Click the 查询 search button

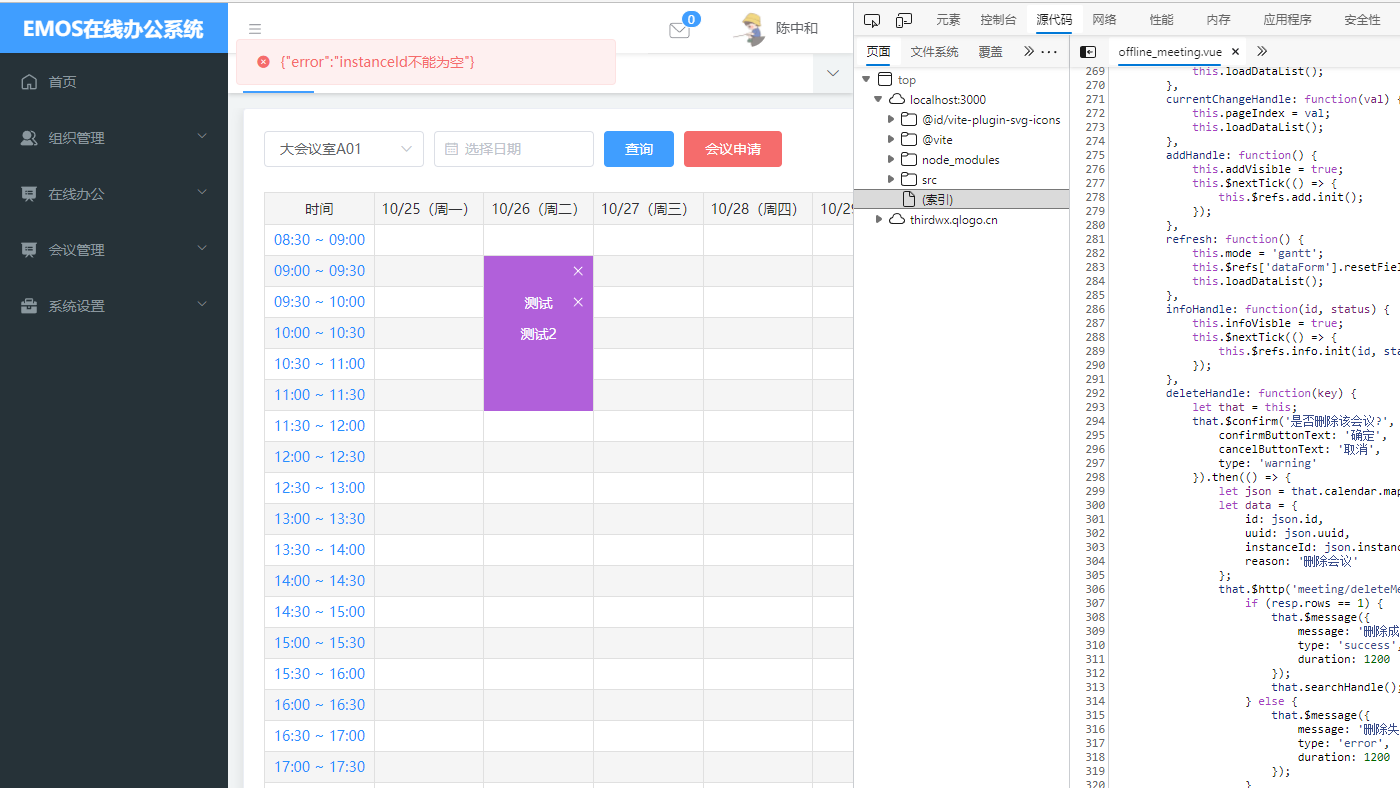pyautogui.click(x=639, y=149)
